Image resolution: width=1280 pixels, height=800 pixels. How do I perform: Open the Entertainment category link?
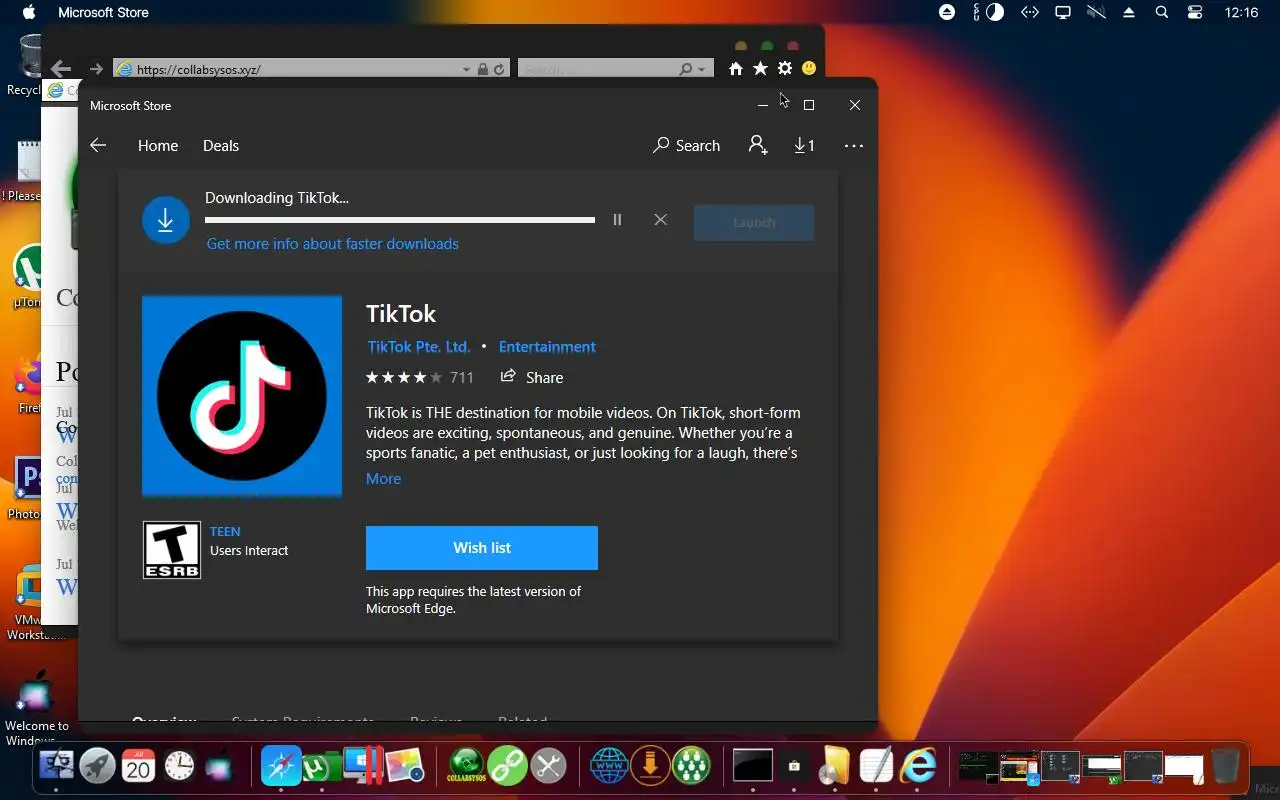(547, 347)
